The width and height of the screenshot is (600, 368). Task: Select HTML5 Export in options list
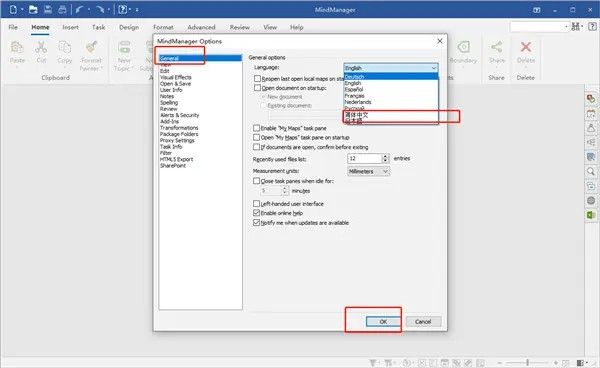(x=176, y=159)
